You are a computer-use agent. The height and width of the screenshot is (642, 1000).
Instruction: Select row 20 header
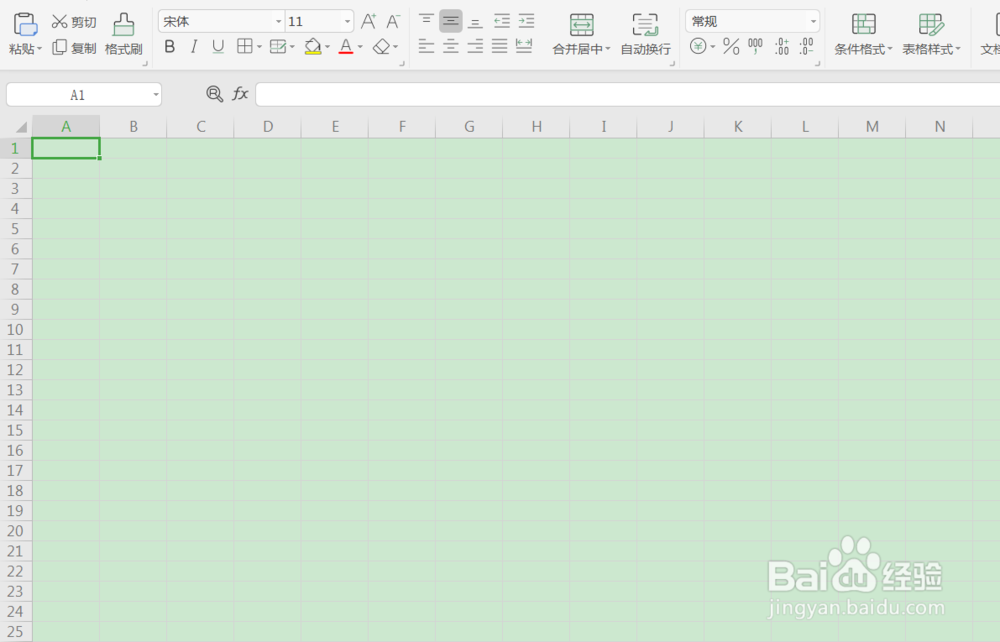pos(15,531)
